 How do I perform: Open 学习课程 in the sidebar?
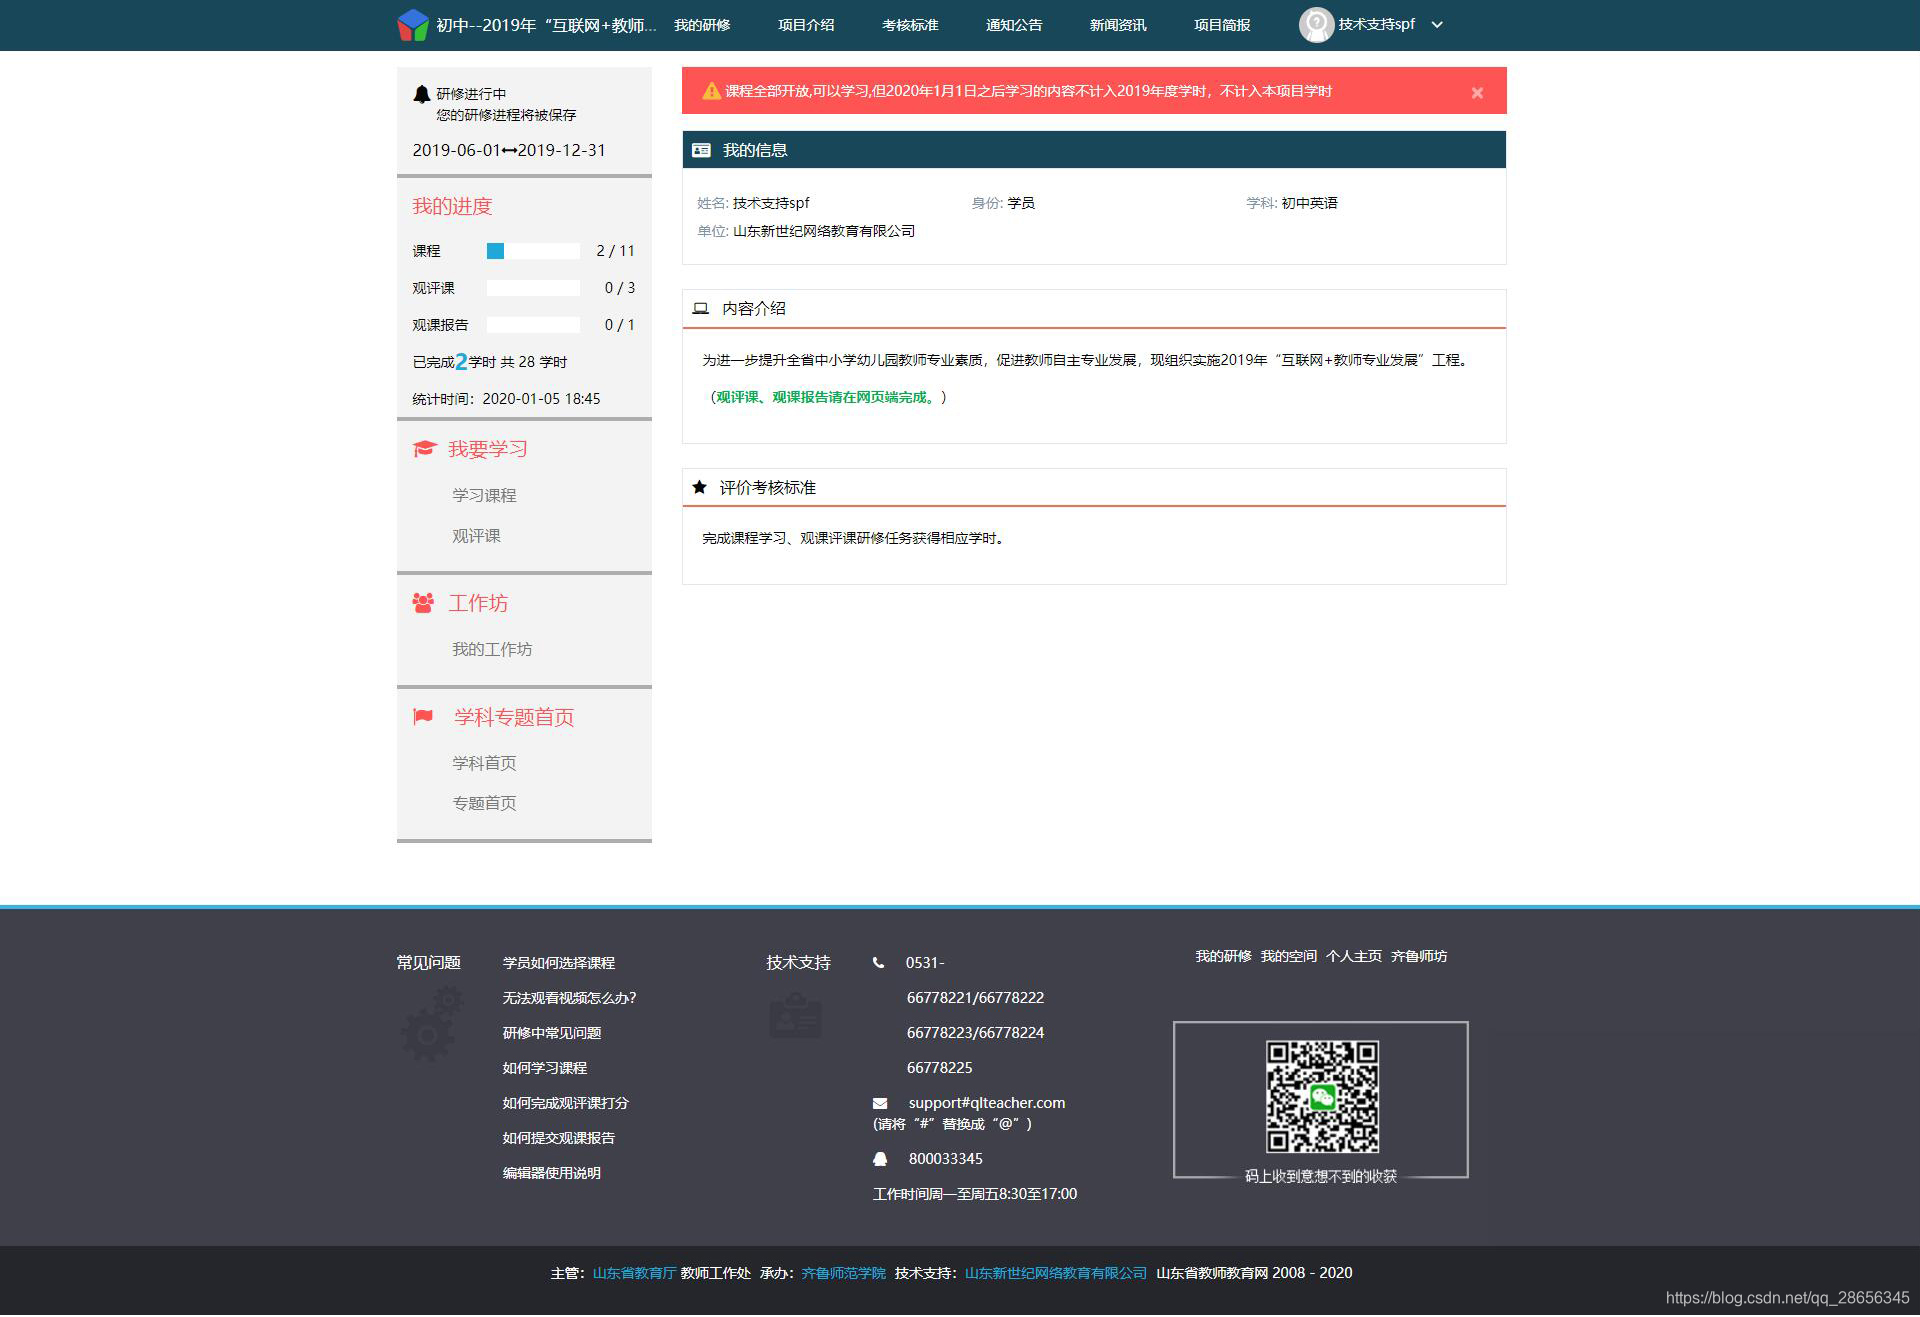(x=483, y=495)
